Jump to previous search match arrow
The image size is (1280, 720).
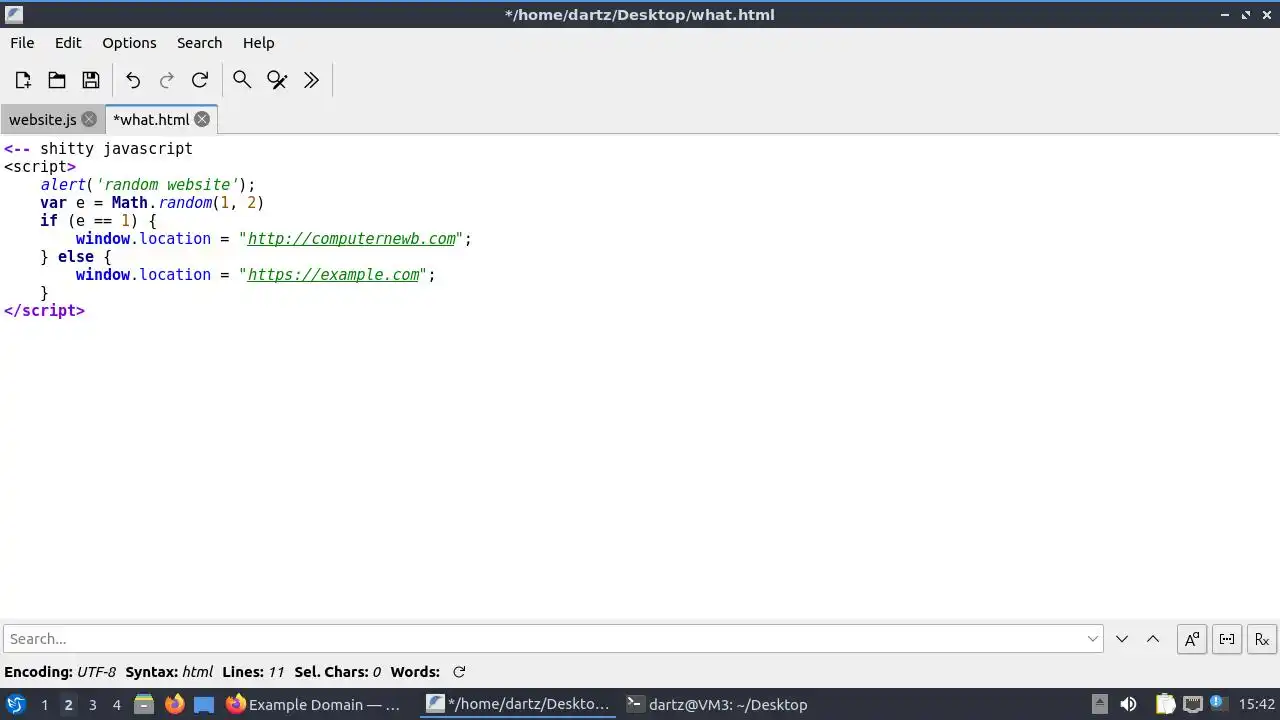click(1153, 639)
